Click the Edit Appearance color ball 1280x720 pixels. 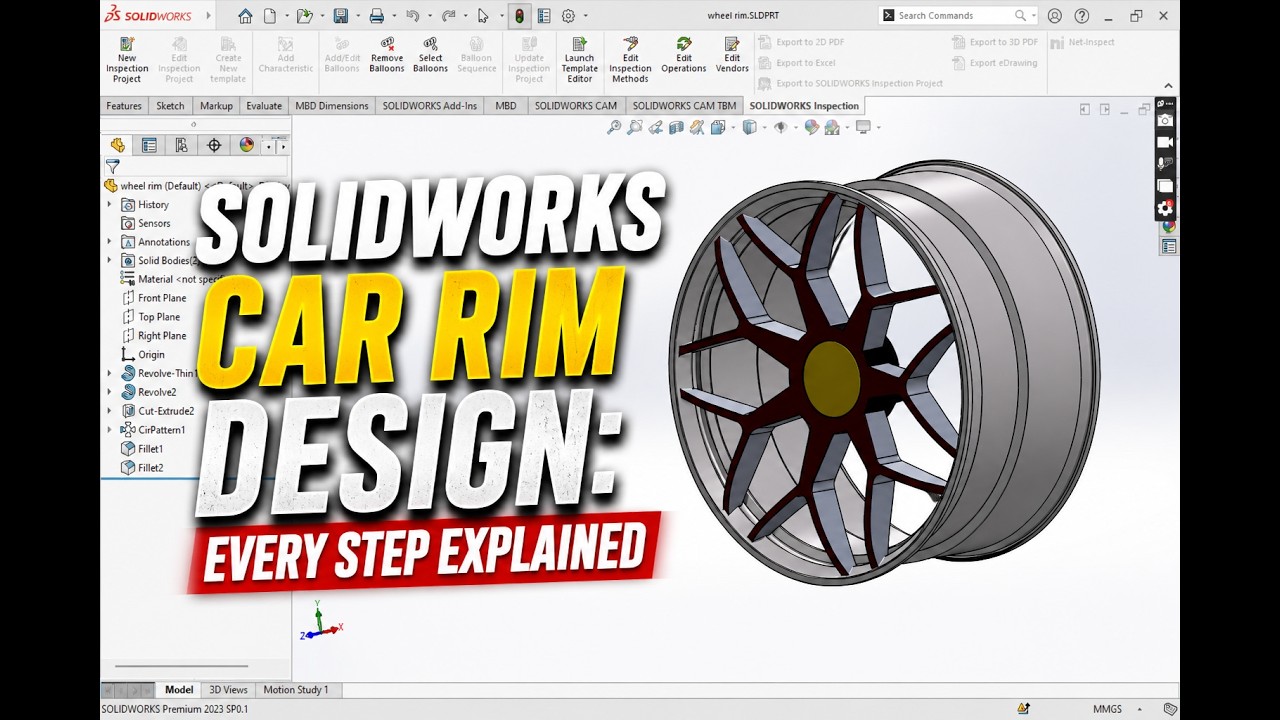[811, 127]
